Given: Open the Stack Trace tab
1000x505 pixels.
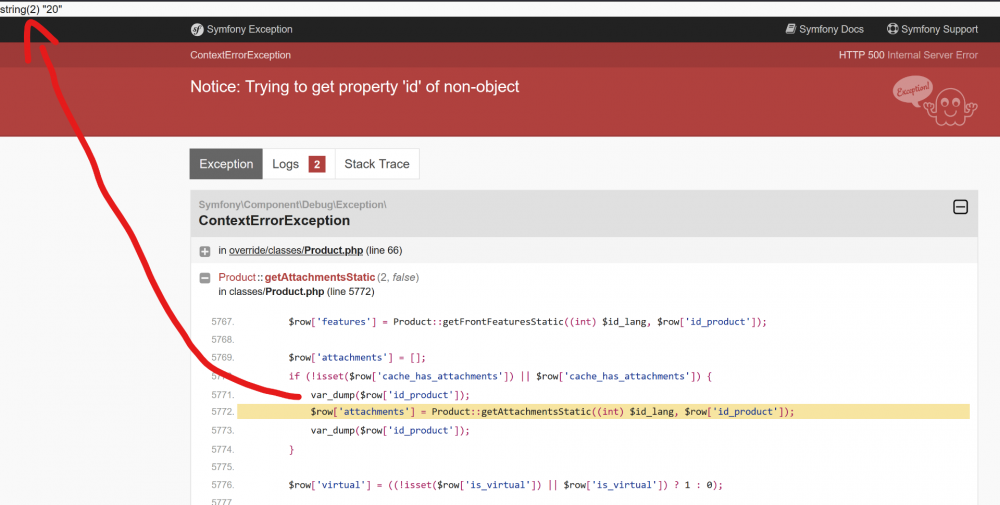Looking at the screenshot, I should click(377, 164).
